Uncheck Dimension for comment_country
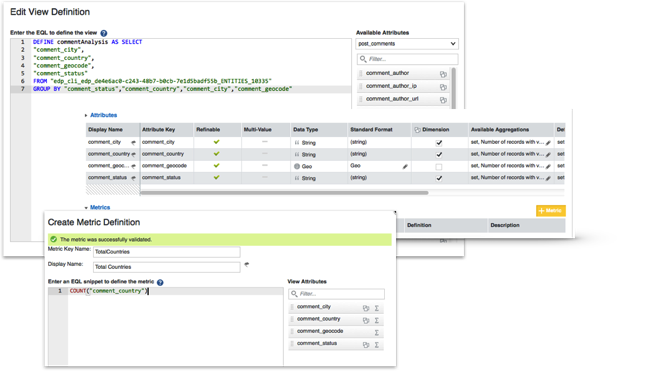This screenshot has width=650, height=371. click(439, 155)
